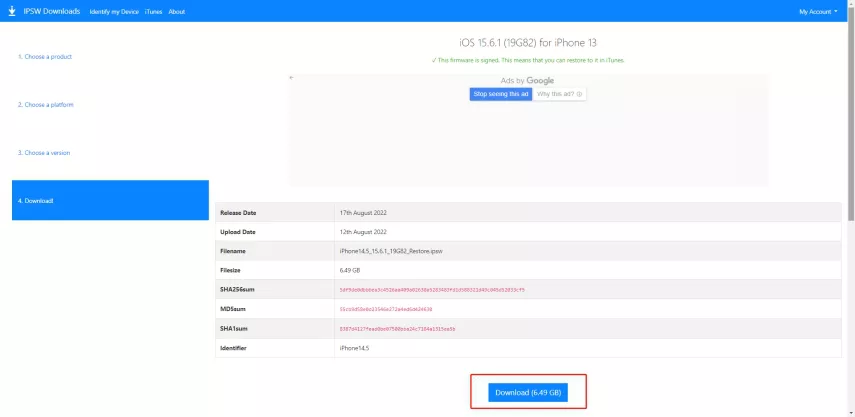
Task: Click the iPhone14,5 identifier value
Action: click(x=354, y=348)
